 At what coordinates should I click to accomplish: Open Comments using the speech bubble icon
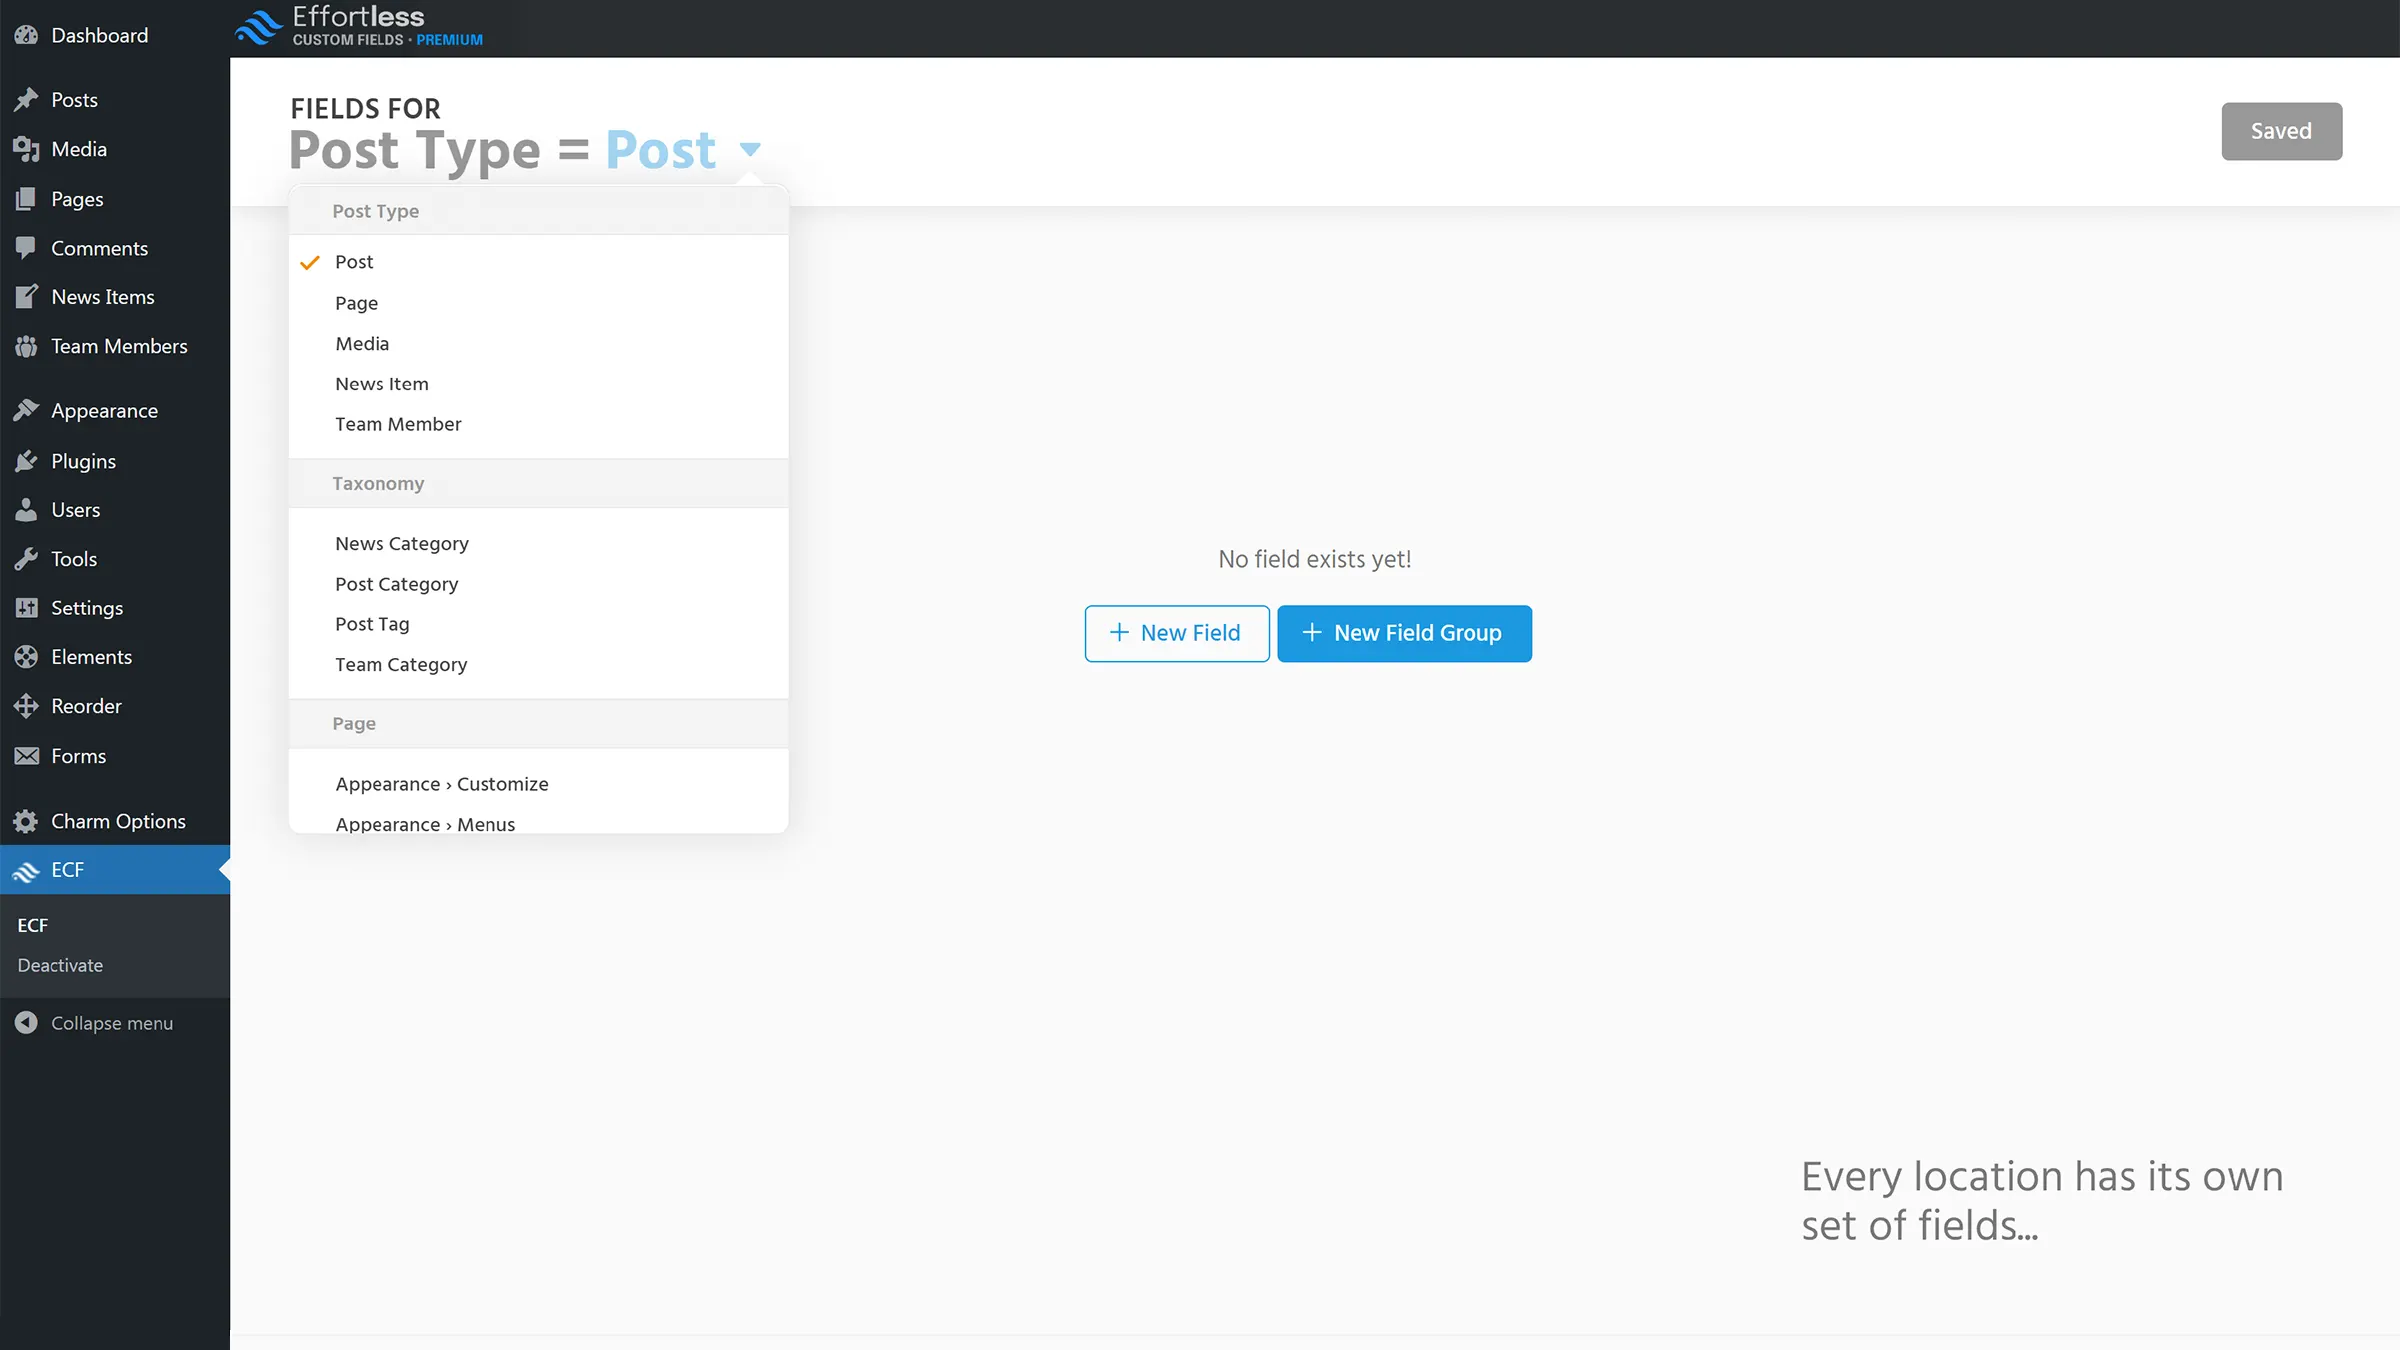pos(27,248)
